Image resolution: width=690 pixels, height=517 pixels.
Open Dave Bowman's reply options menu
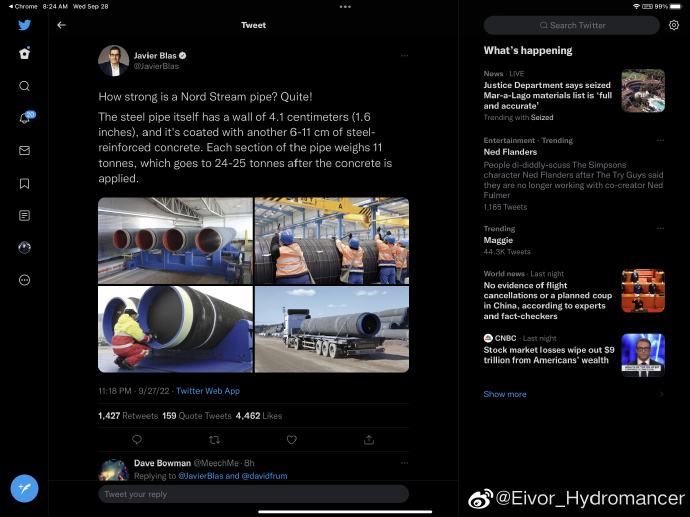404,463
